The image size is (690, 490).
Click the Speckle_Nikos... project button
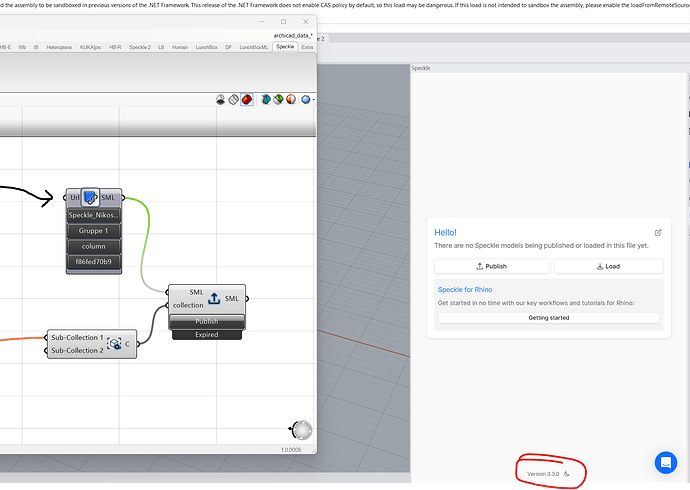pyautogui.click(x=94, y=215)
